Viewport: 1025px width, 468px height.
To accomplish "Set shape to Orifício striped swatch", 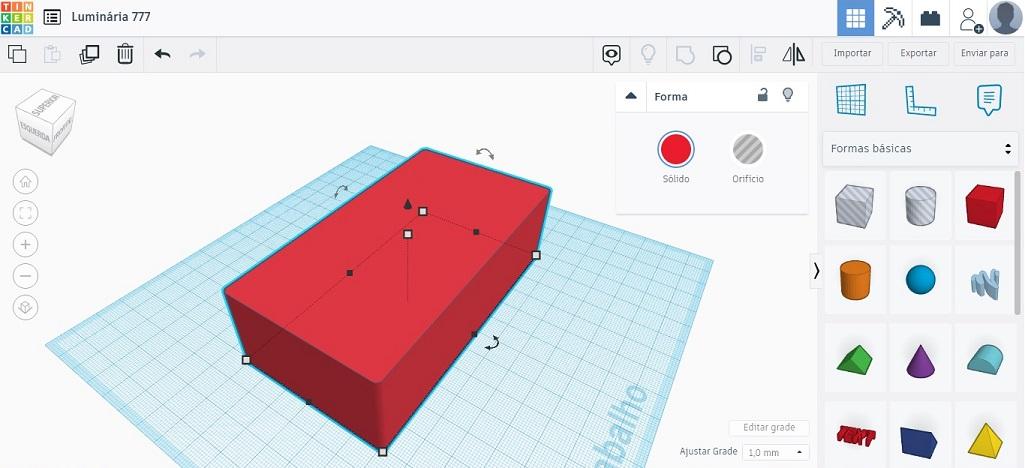I will 748,149.
